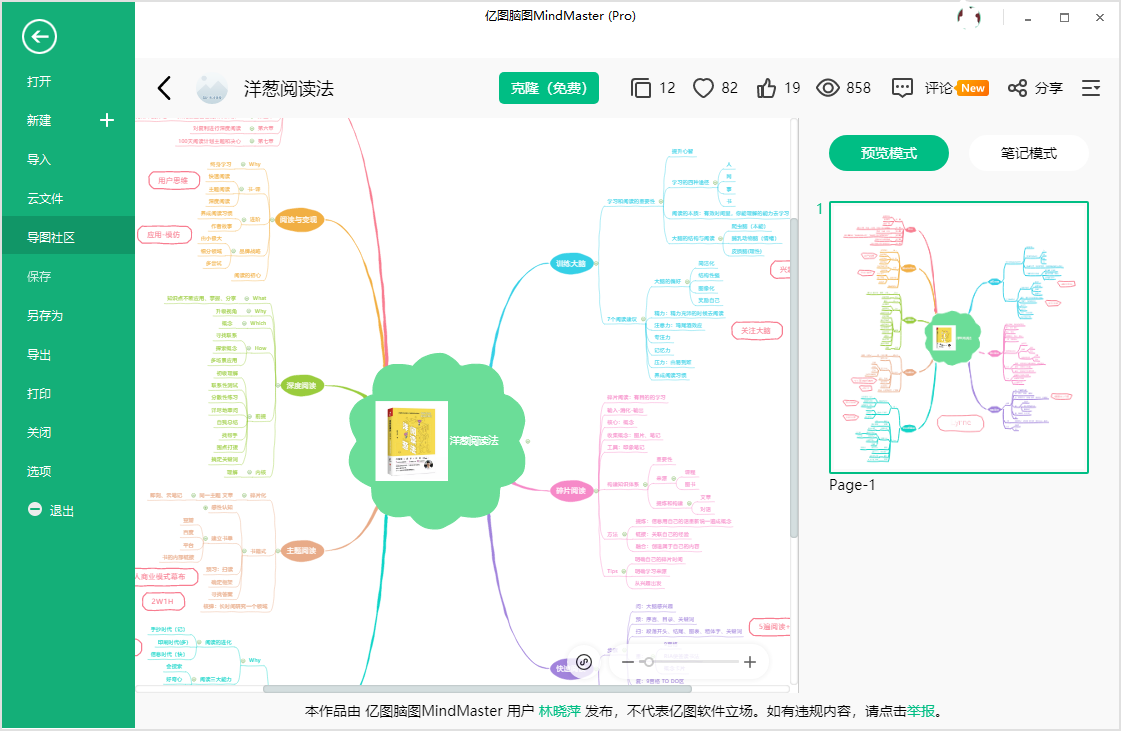Open author link 林晓萍
This screenshot has width=1121, height=731.
tap(559, 711)
